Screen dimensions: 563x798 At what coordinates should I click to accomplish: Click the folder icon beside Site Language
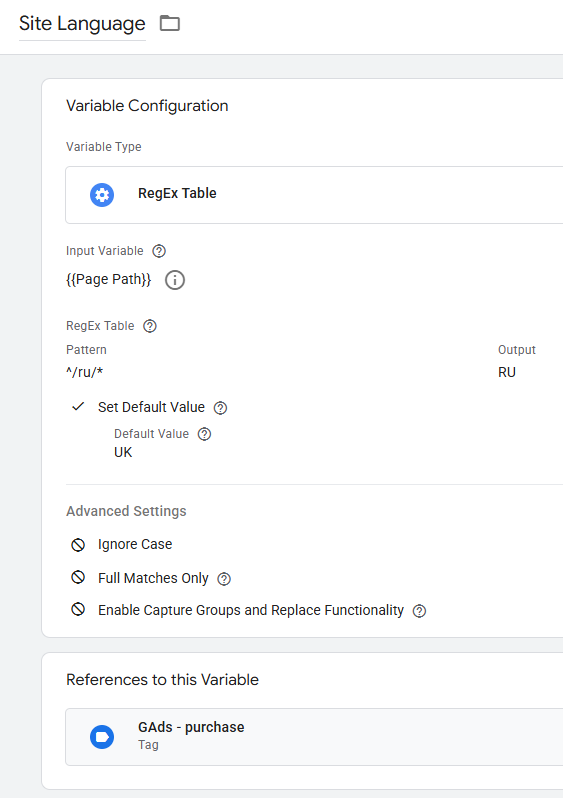pos(170,23)
